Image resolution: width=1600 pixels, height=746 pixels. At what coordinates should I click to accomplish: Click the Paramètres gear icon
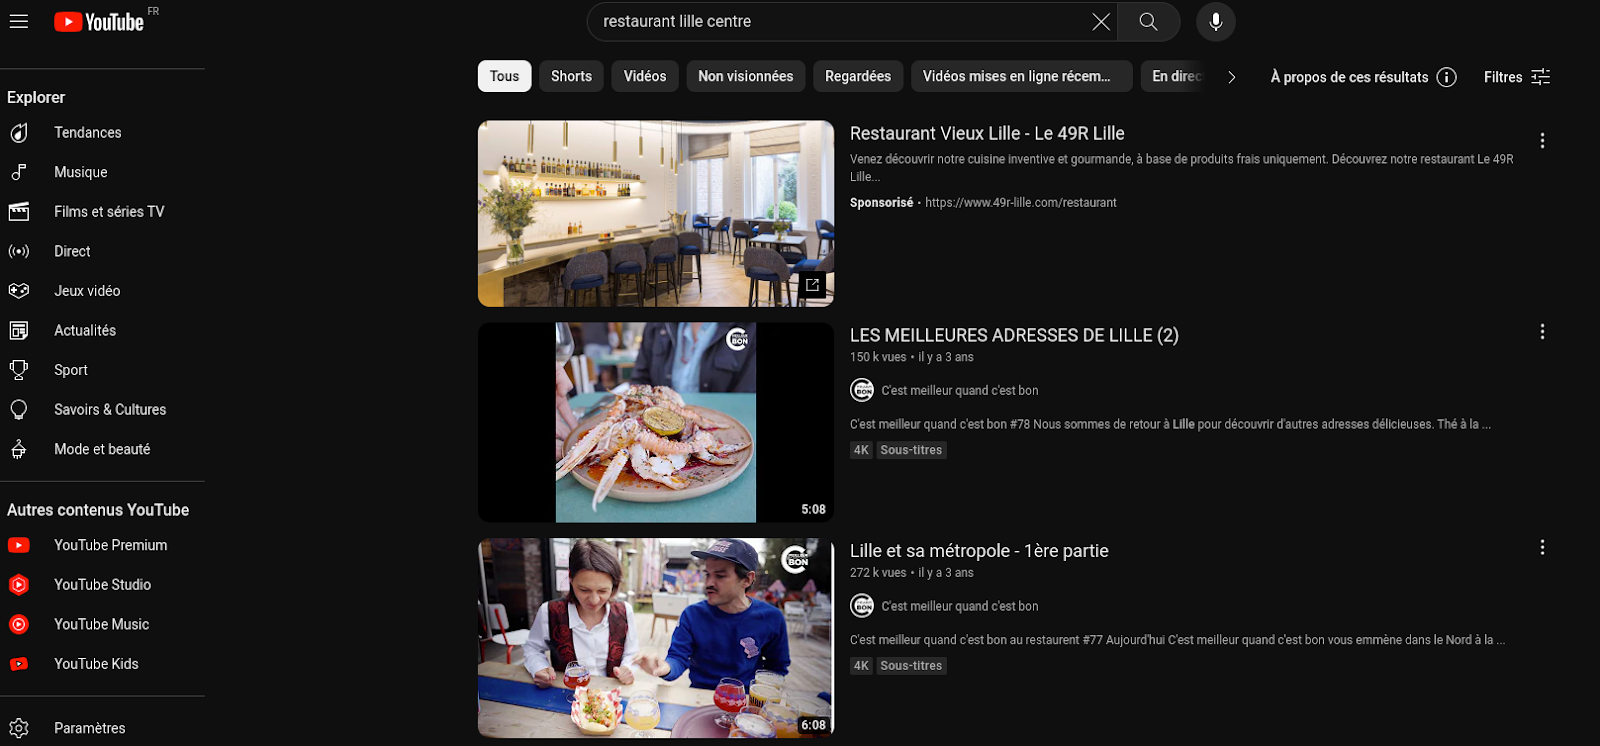[19, 728]
